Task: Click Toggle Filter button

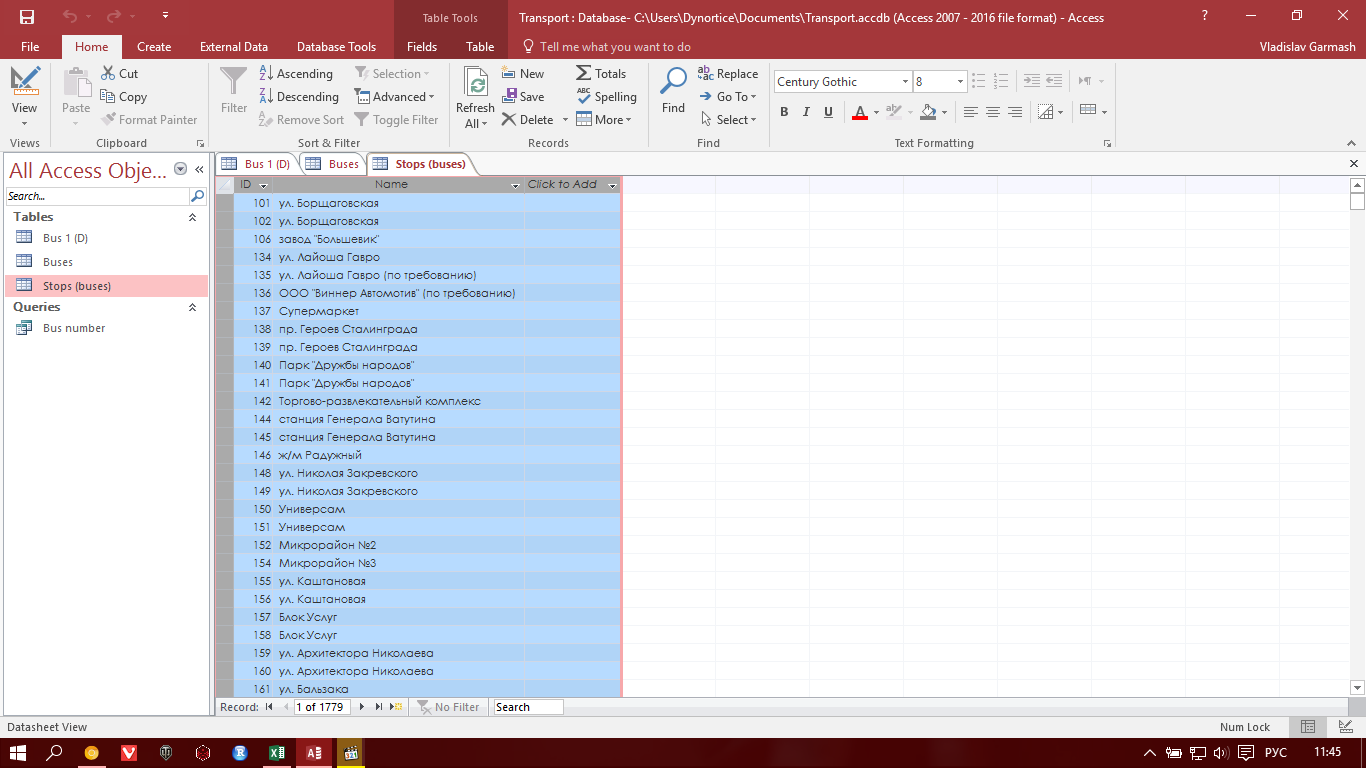Action: (x=396, y=119)
